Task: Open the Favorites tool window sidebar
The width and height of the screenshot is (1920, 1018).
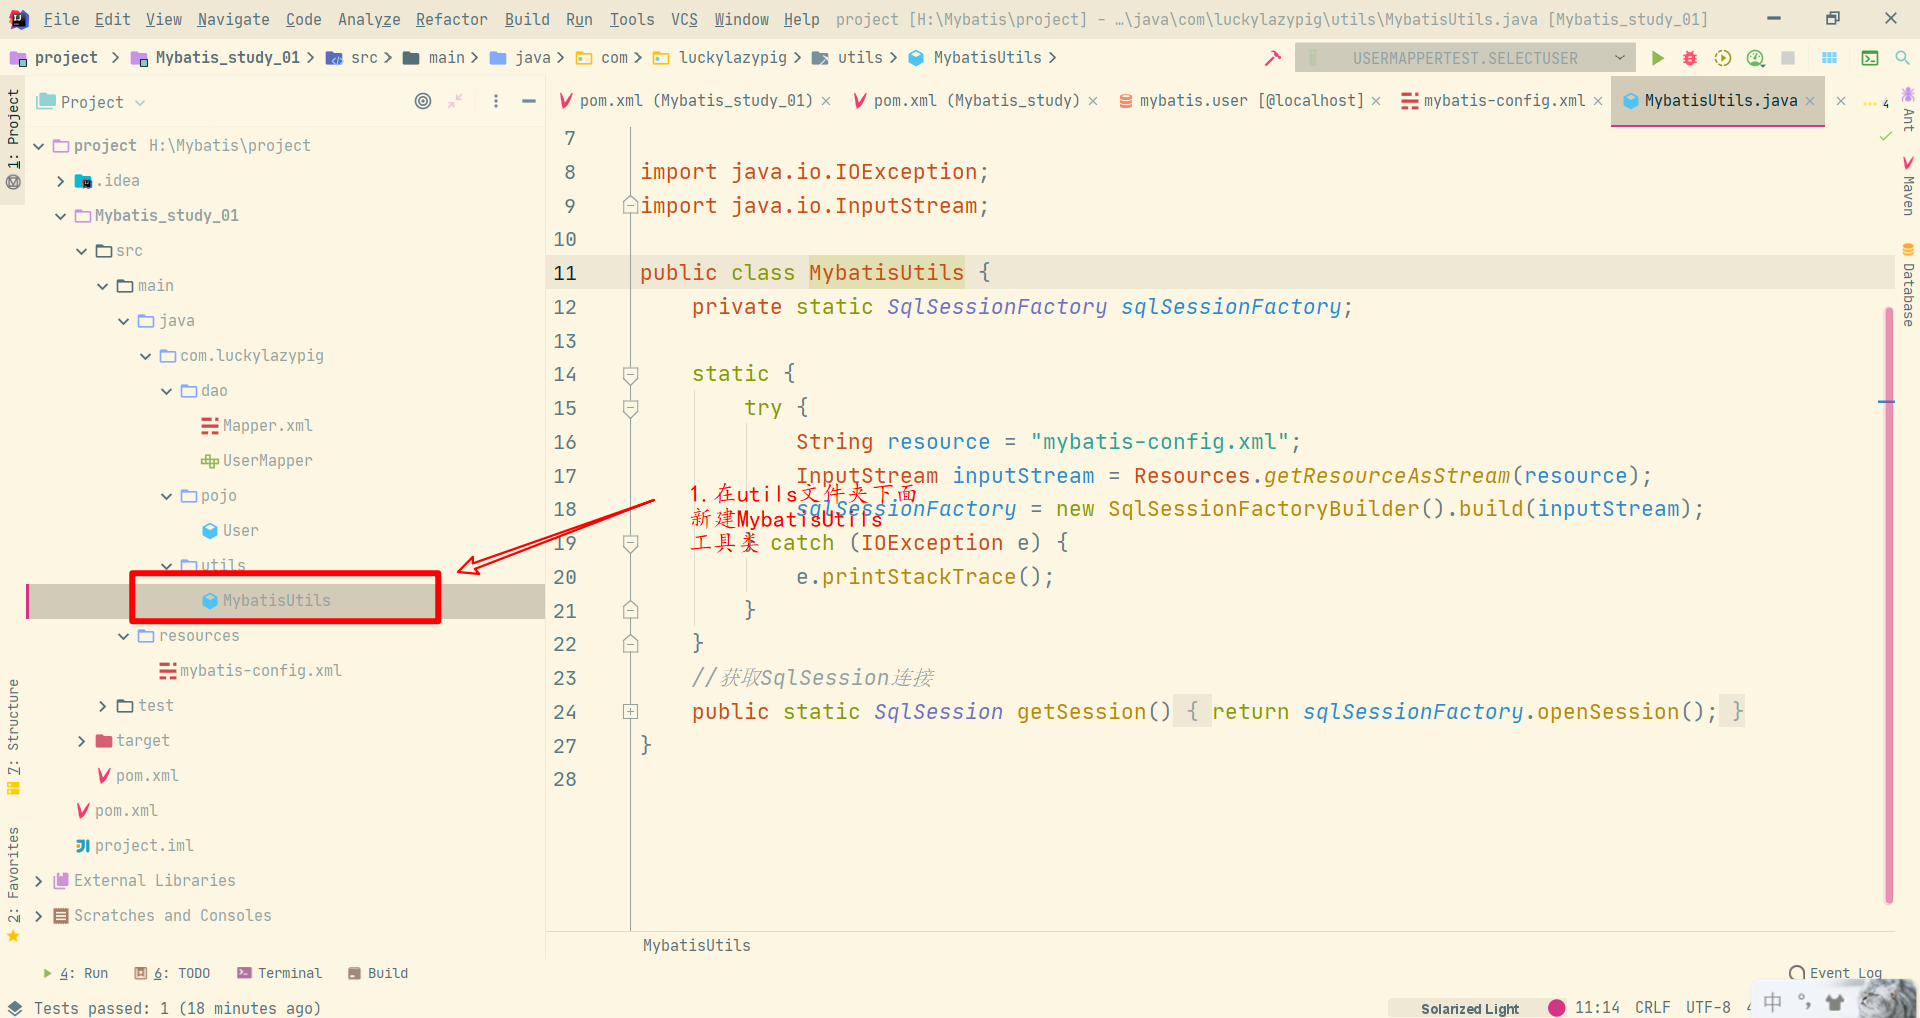Action: [13, 884]
